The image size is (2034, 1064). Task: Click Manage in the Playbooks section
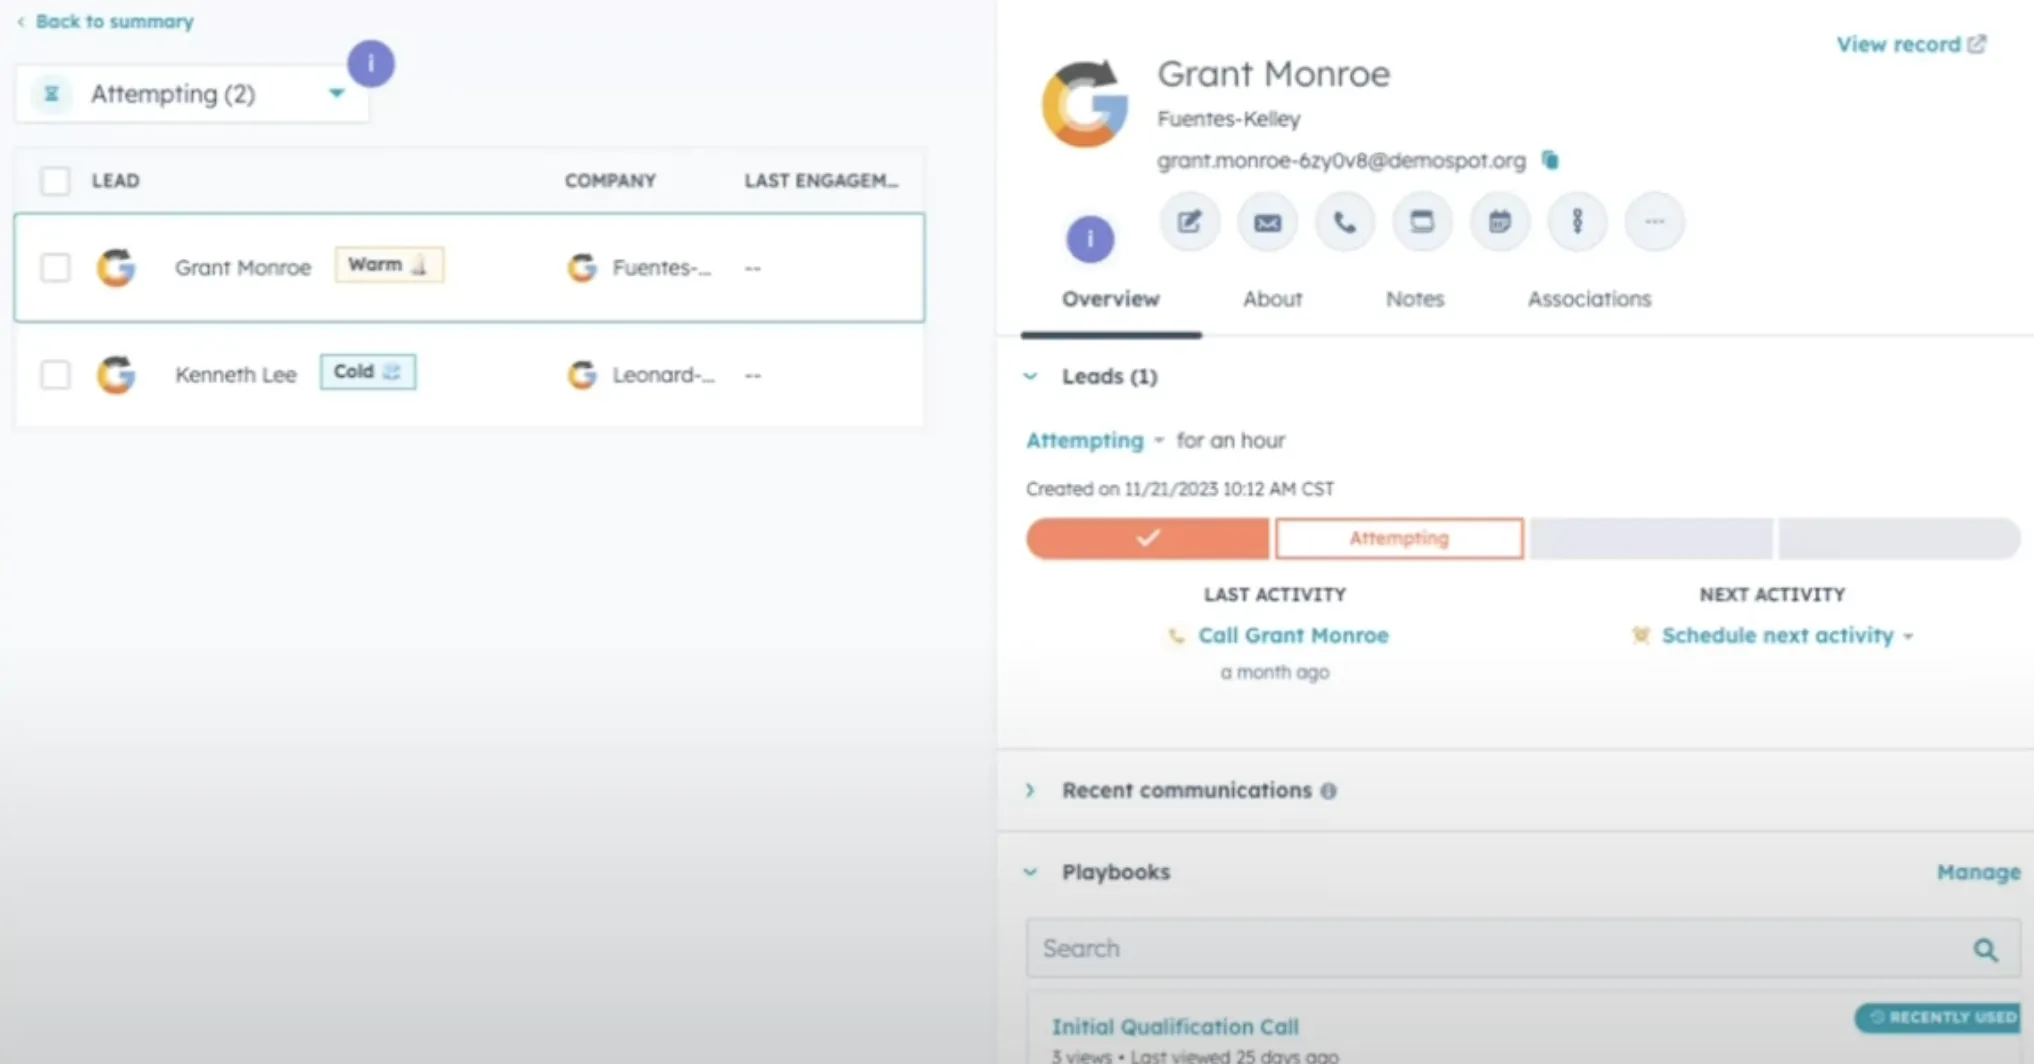[1978, 872]
